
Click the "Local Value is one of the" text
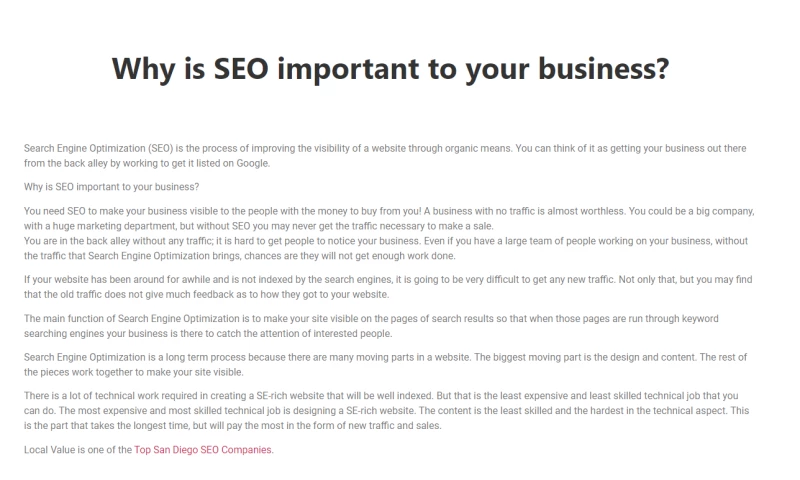point(78,450)
